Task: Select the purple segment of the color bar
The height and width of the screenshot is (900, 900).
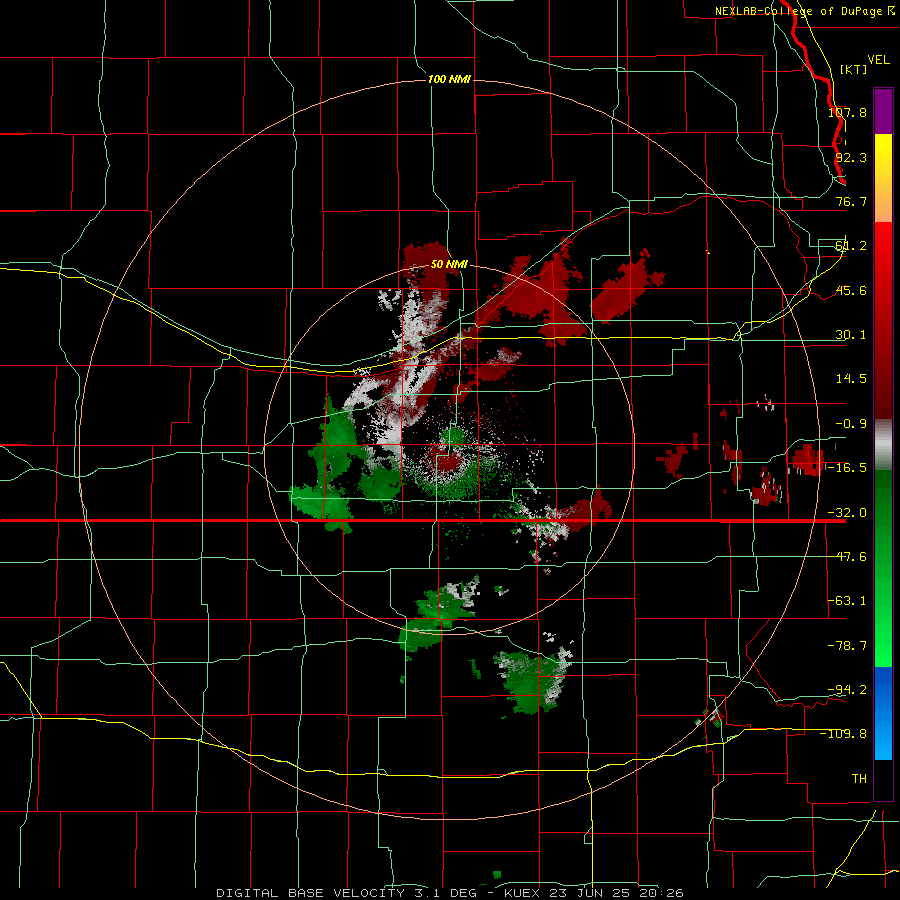Action: 883,111
